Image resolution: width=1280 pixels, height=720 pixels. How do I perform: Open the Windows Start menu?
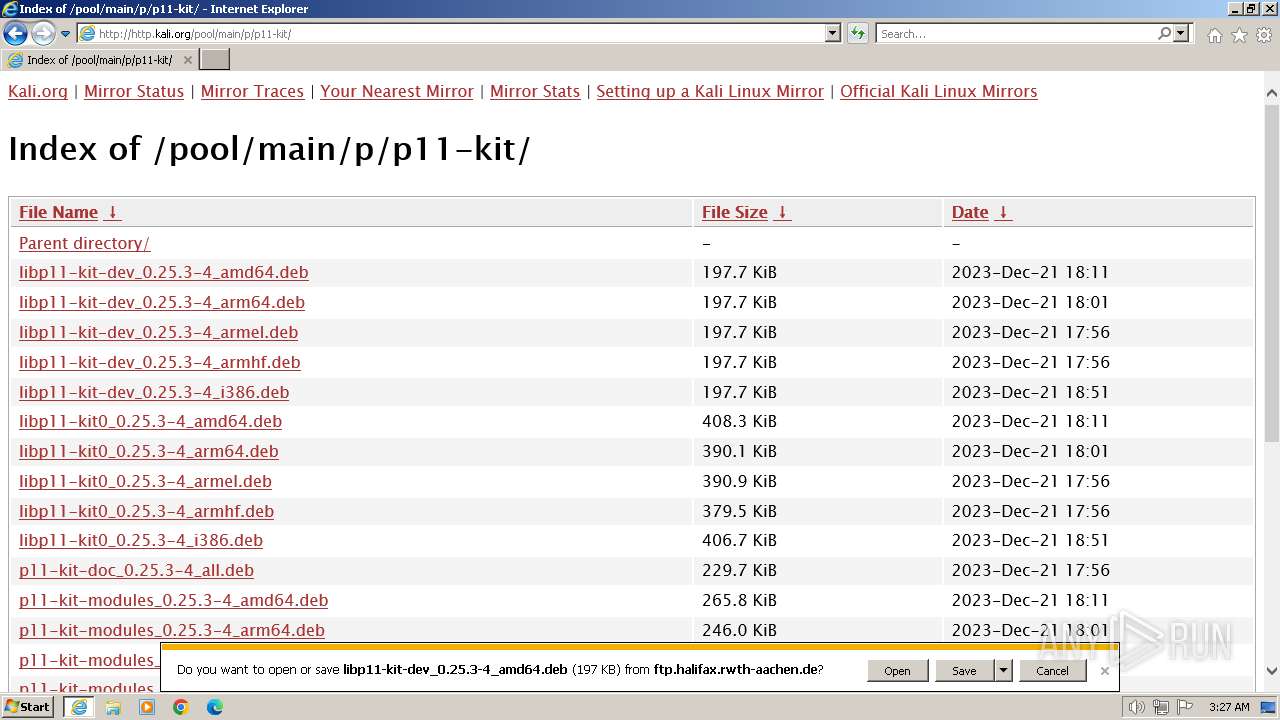tap(28, 707)
